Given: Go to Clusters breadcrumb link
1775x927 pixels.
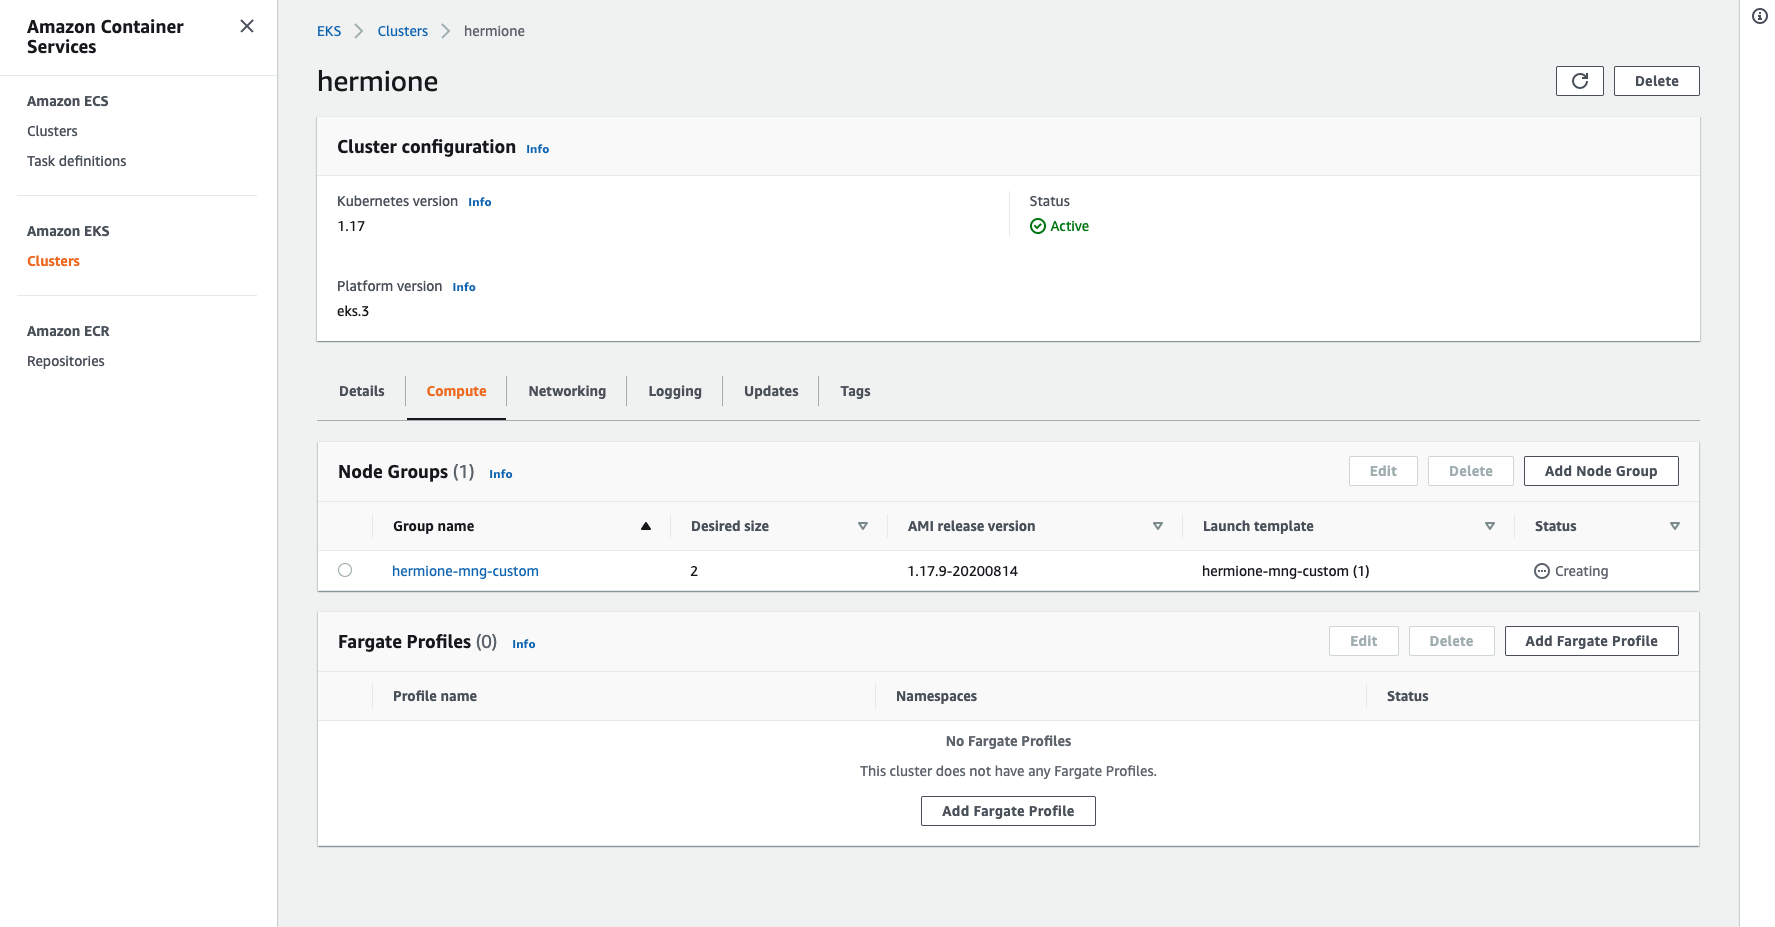Looking at the screenshot, I should [402, 31].
